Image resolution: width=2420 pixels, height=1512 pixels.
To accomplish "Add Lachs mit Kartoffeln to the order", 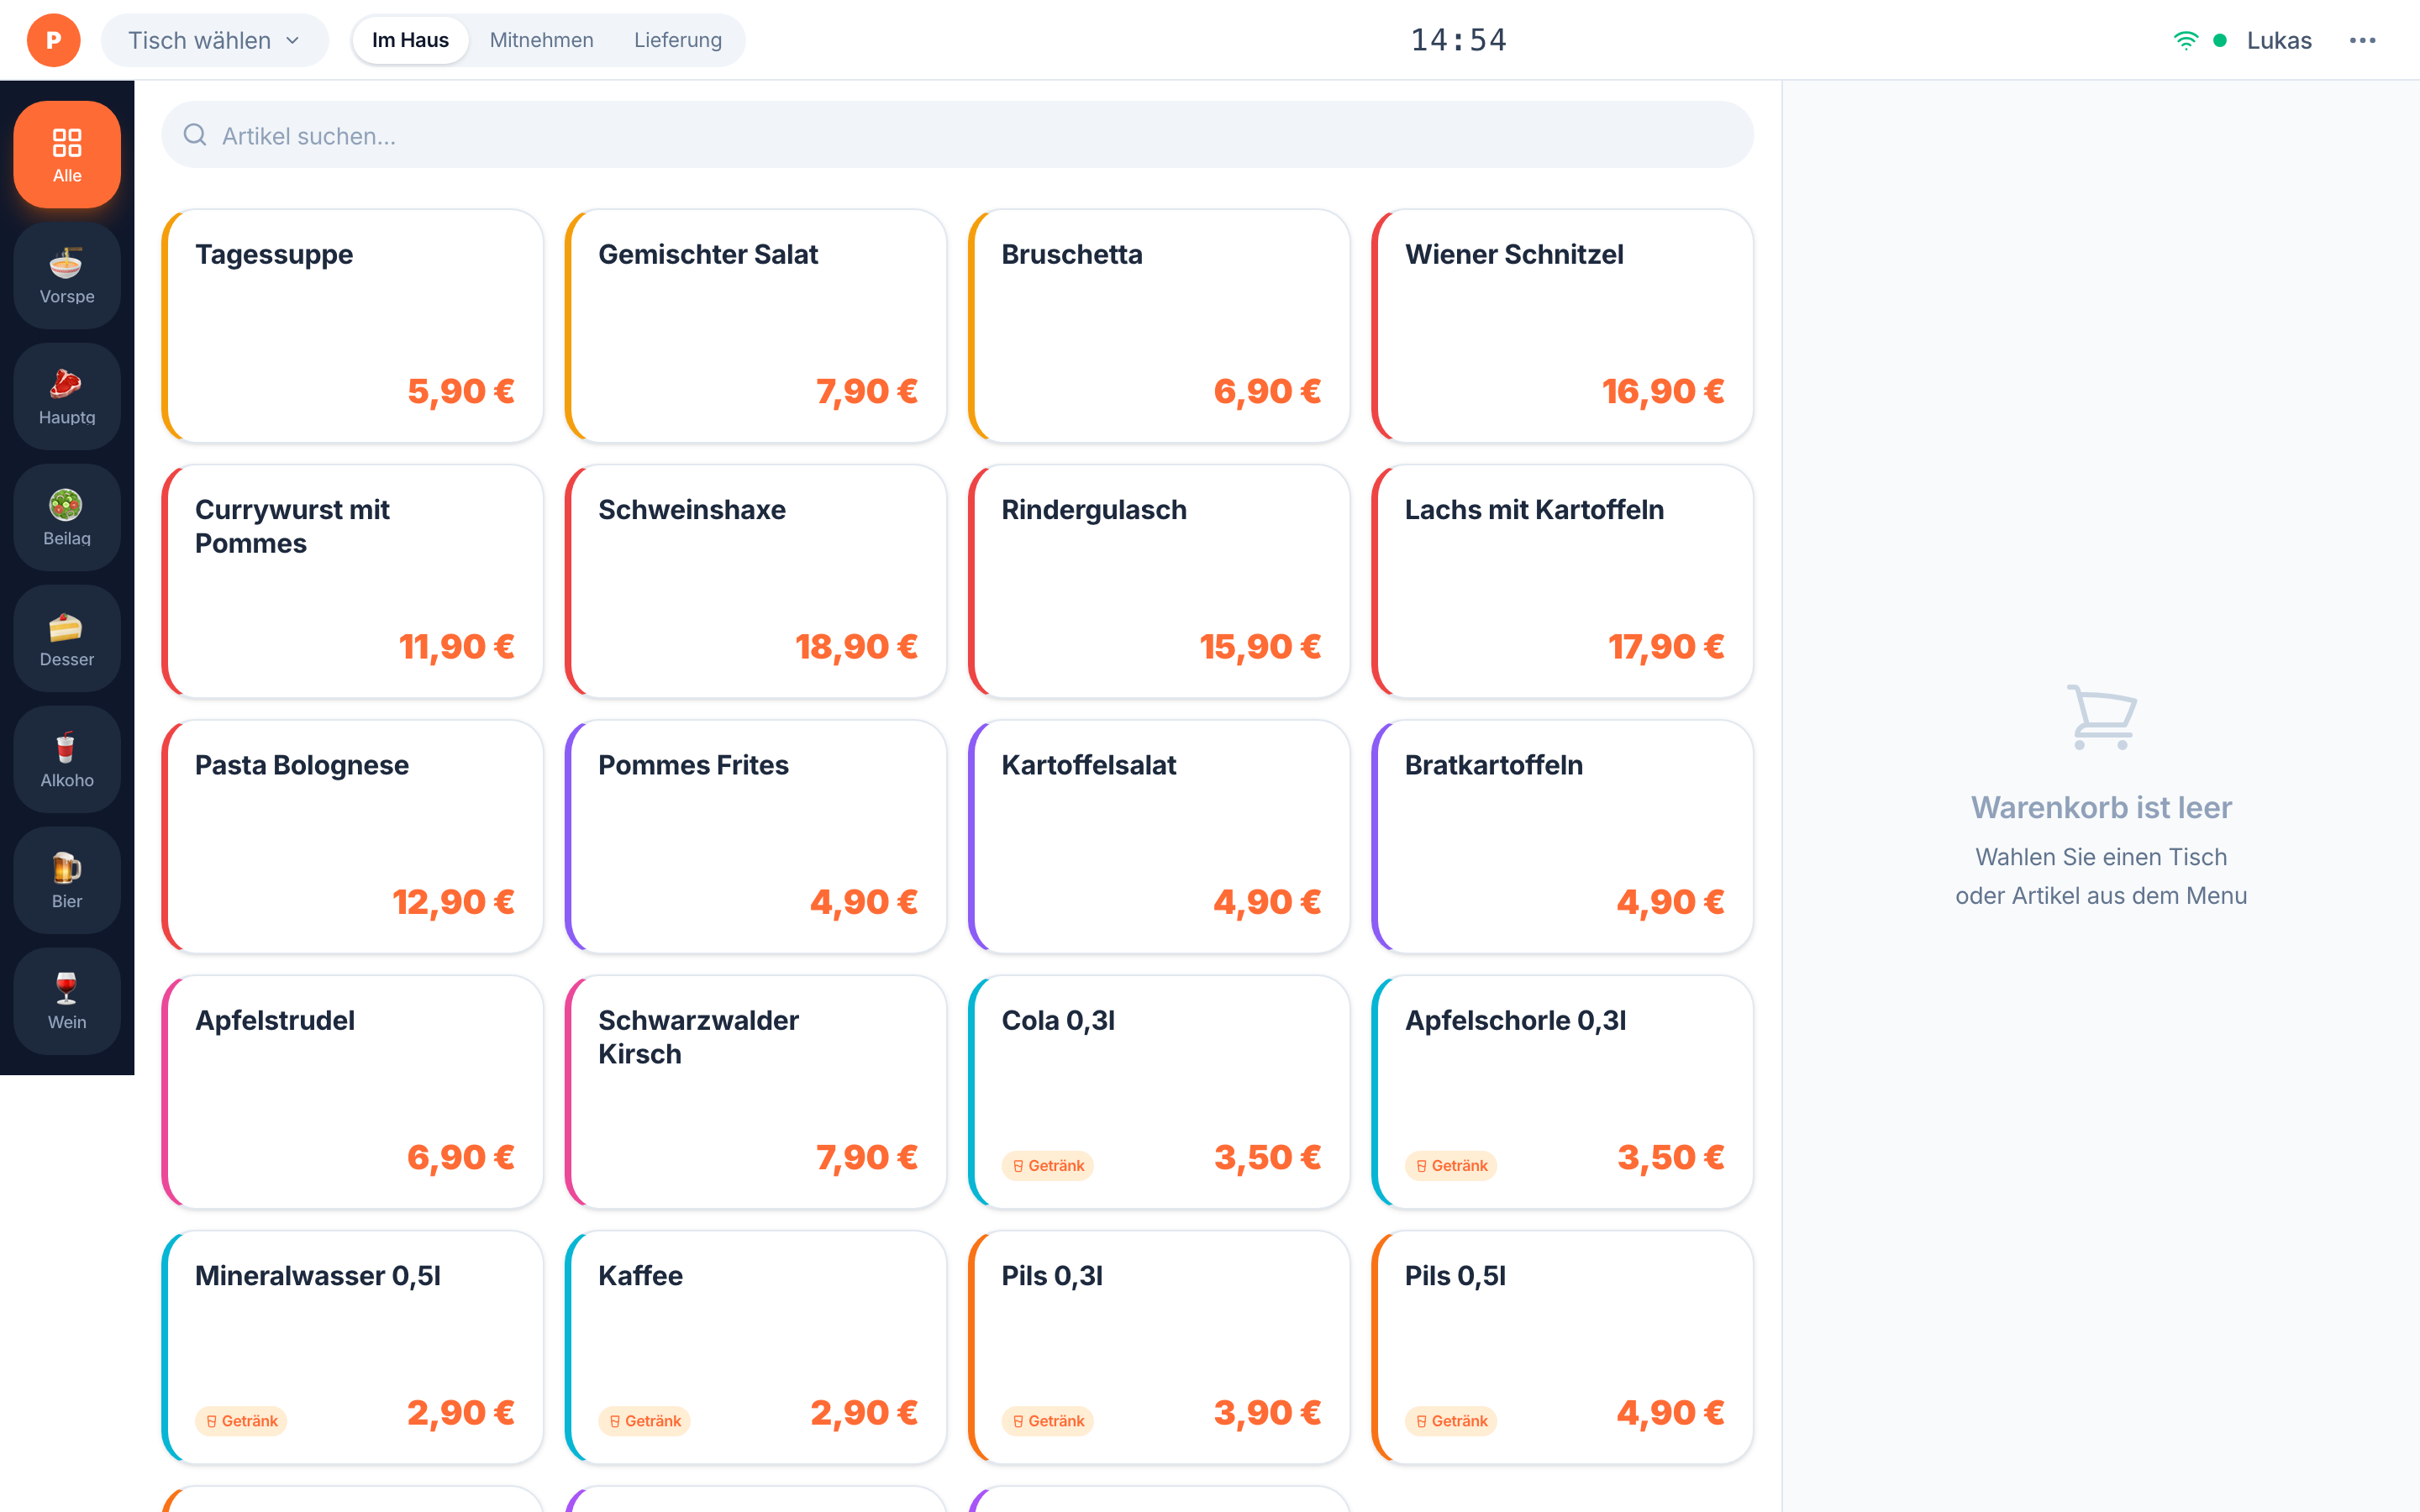I will [x=1562, y=581].
